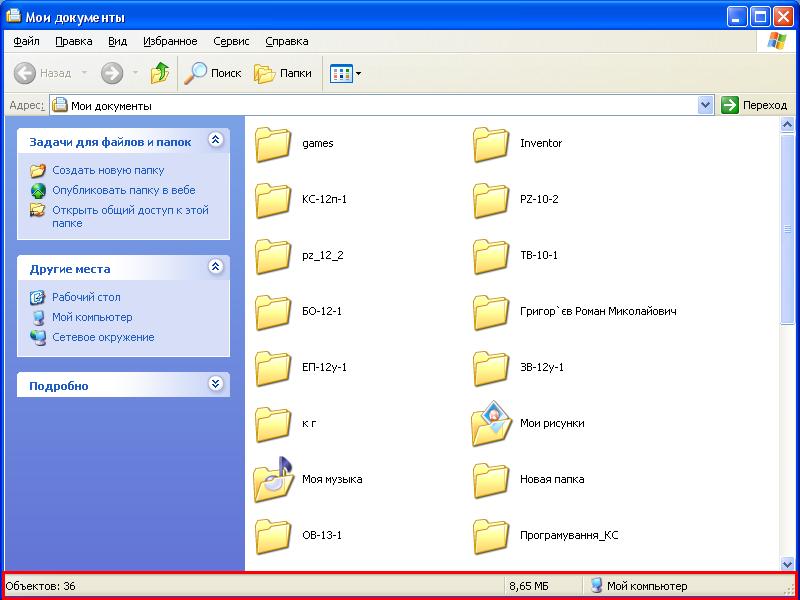Select Григор`єв Роман Миколайович folder icon

491,312
